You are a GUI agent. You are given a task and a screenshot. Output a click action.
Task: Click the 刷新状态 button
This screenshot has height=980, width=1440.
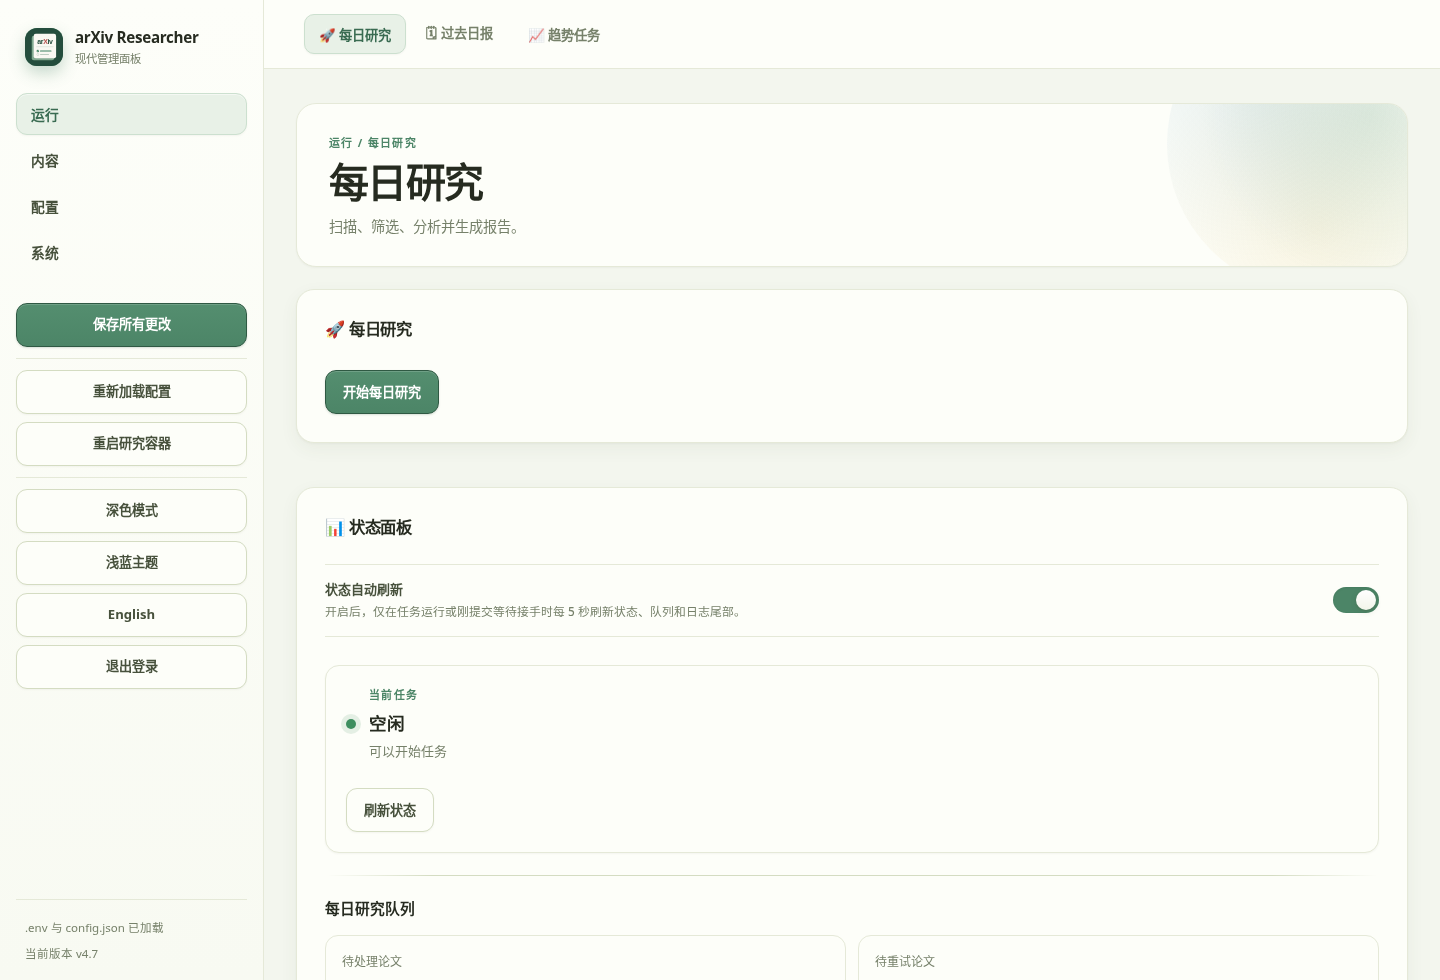coord(390,810)
